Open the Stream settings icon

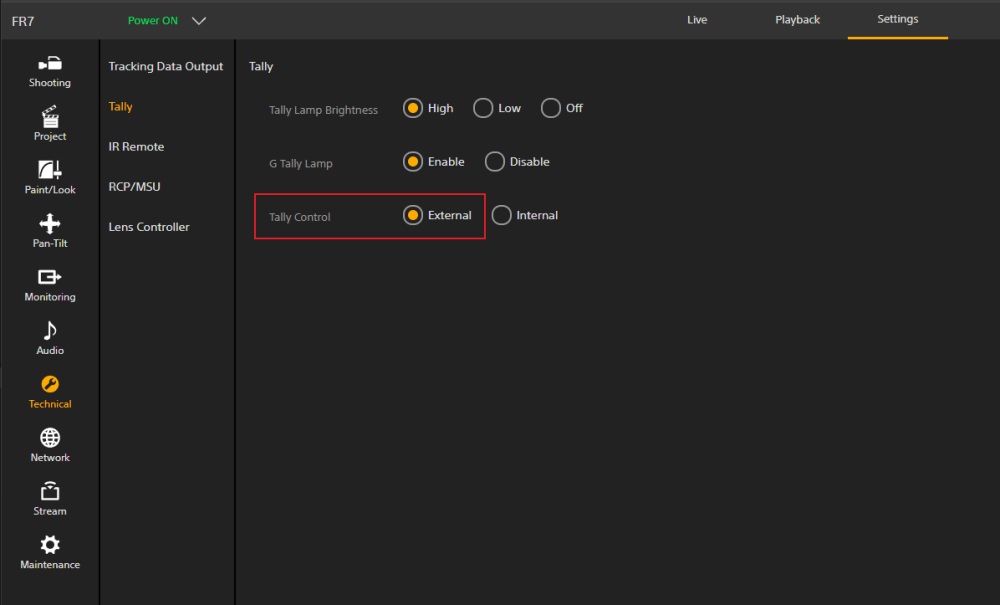tap(50, 492)
